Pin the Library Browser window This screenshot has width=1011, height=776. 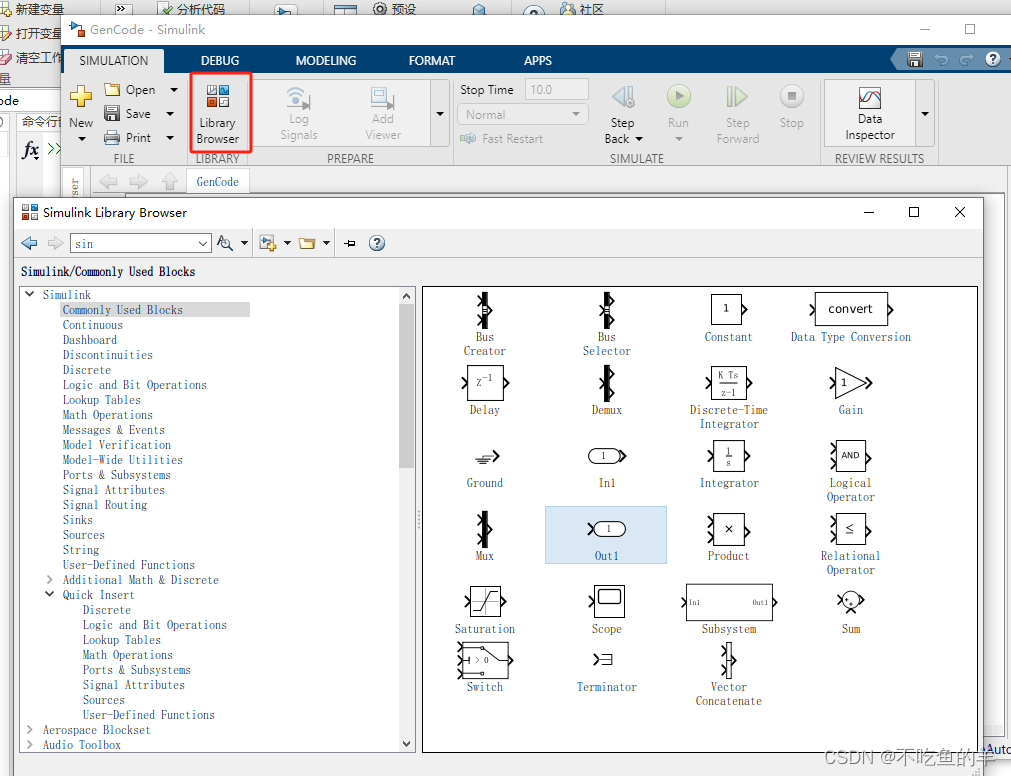pyautogui.click(x=349, y=243)
